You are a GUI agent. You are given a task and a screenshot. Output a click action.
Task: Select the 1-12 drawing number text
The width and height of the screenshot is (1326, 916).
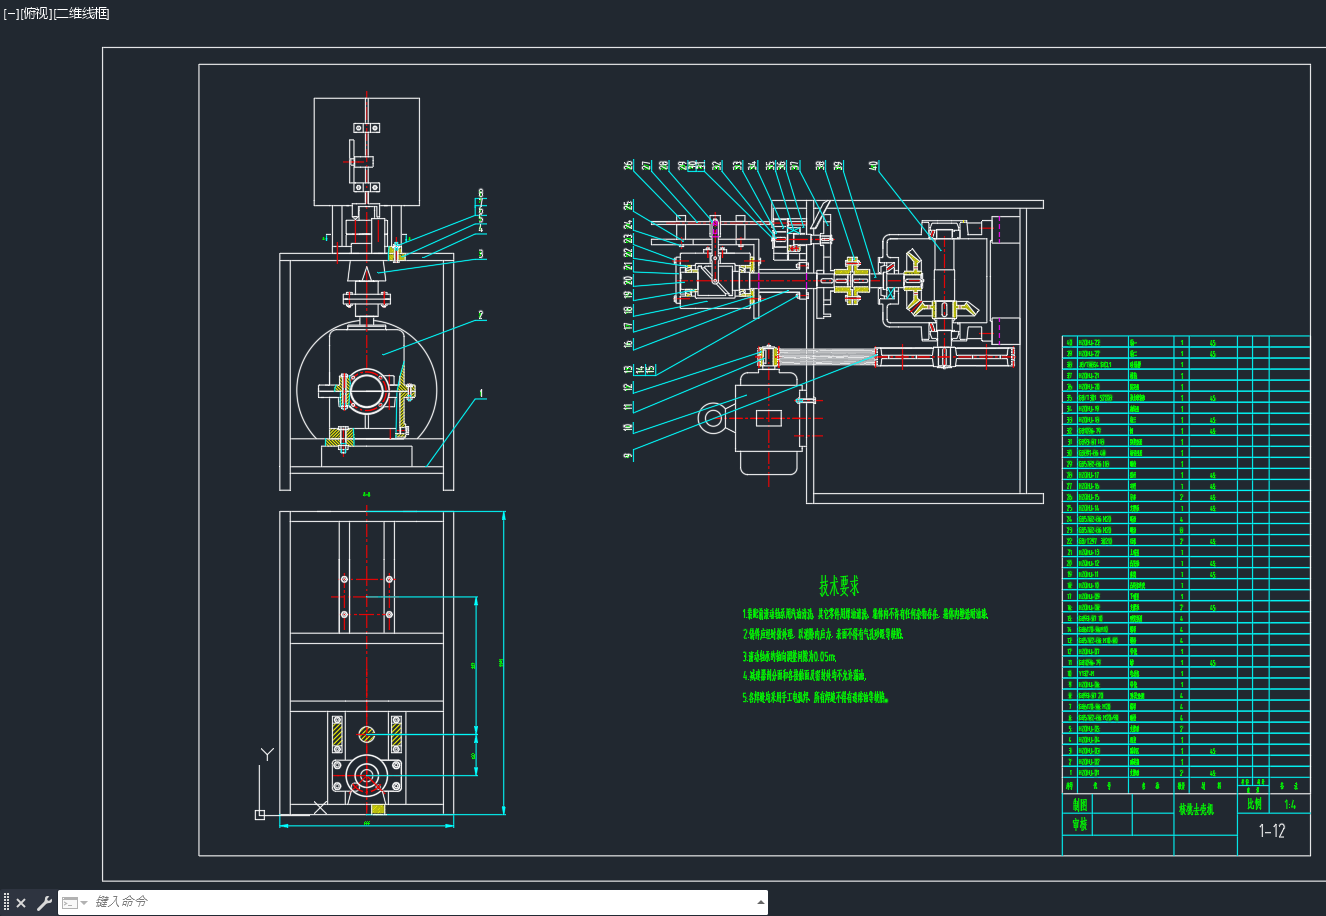click(x=1272, y=831)
